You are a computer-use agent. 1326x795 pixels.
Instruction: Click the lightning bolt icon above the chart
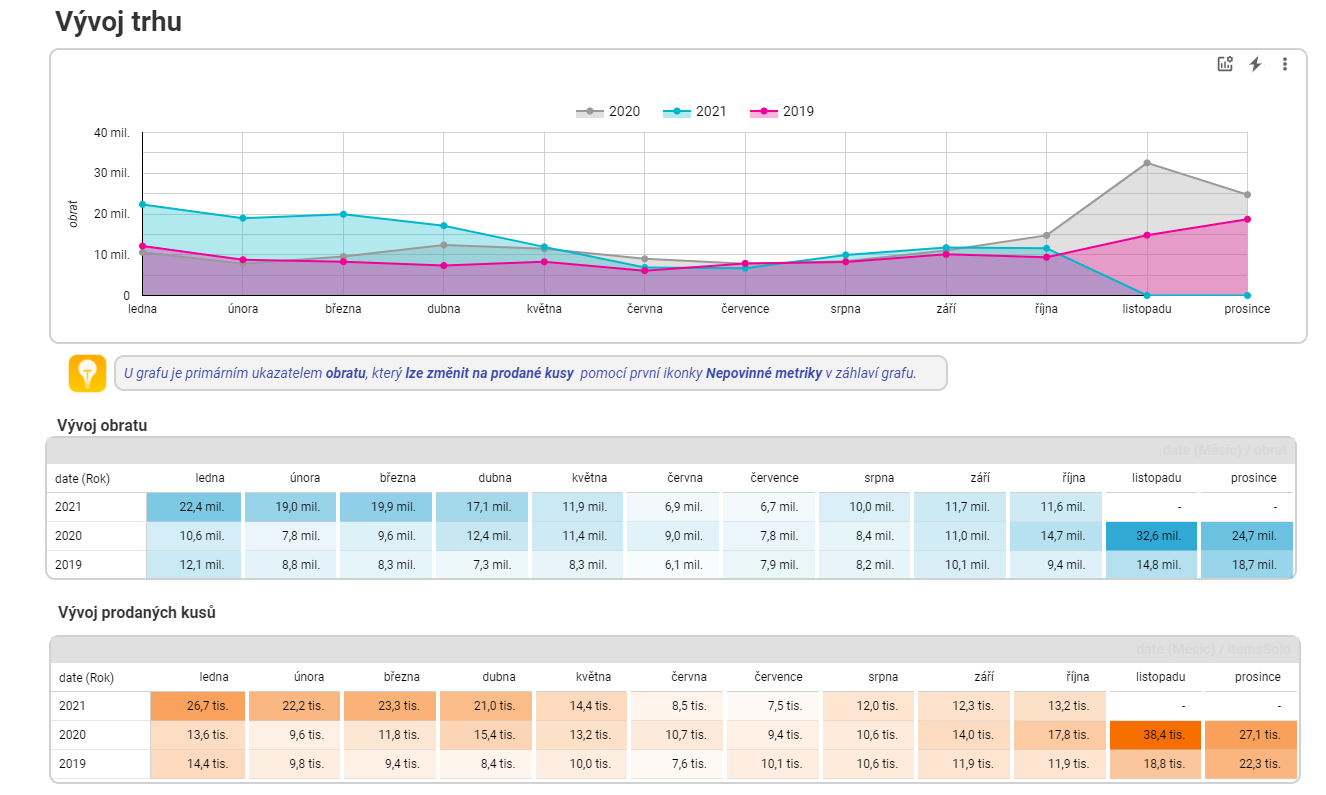click(1256, 64)
